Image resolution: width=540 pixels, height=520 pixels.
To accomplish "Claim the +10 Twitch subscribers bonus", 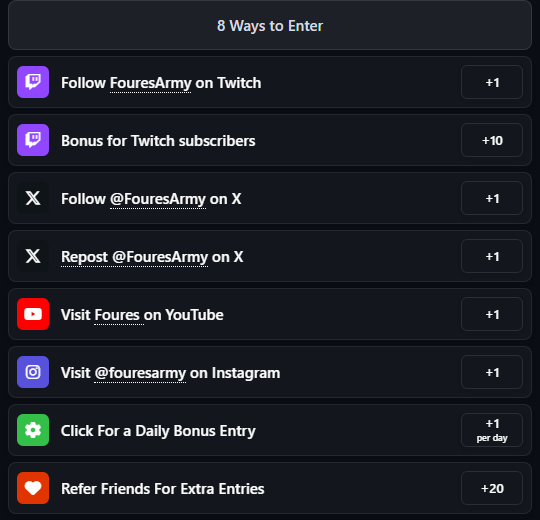I will 492,140.
